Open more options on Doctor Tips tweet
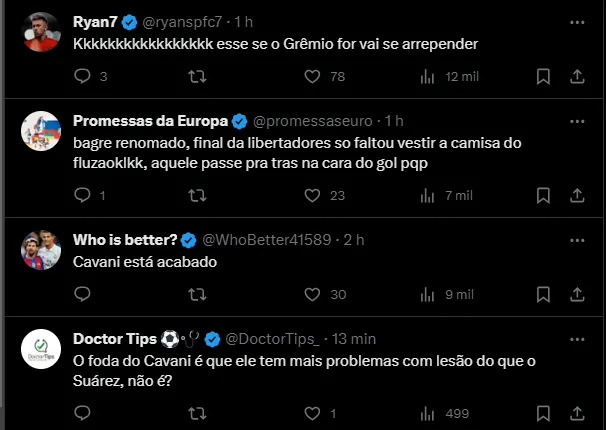606x430 pixels. 577,338
